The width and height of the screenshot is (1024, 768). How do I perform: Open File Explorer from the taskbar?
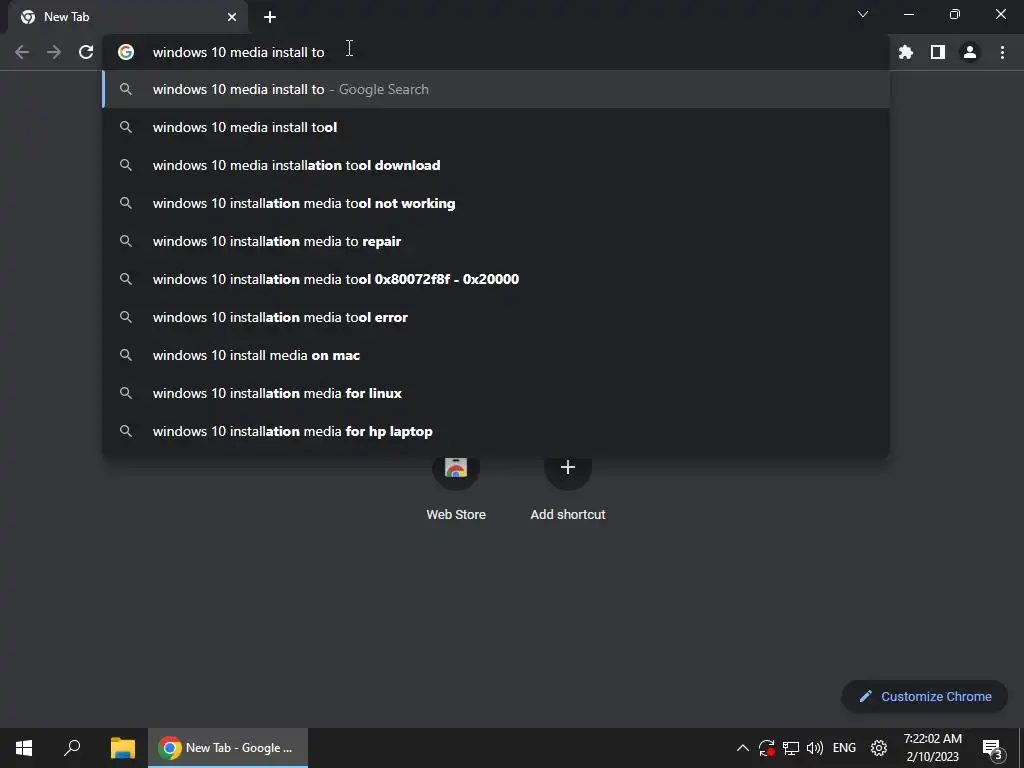123,748
